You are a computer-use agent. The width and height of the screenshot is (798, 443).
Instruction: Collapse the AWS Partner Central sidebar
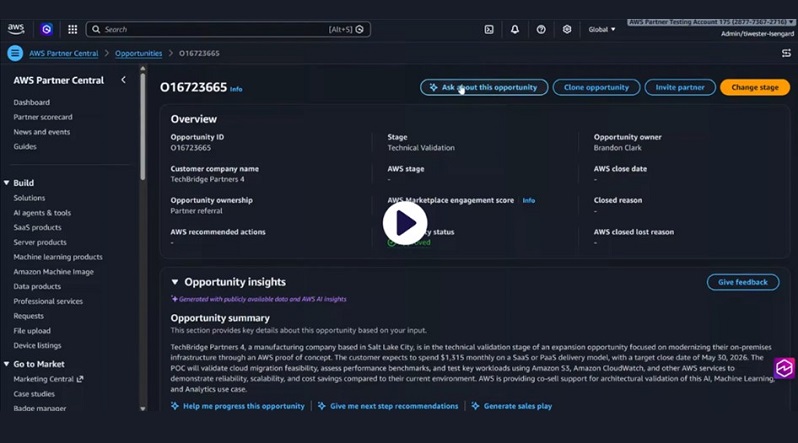coord(124,80)
